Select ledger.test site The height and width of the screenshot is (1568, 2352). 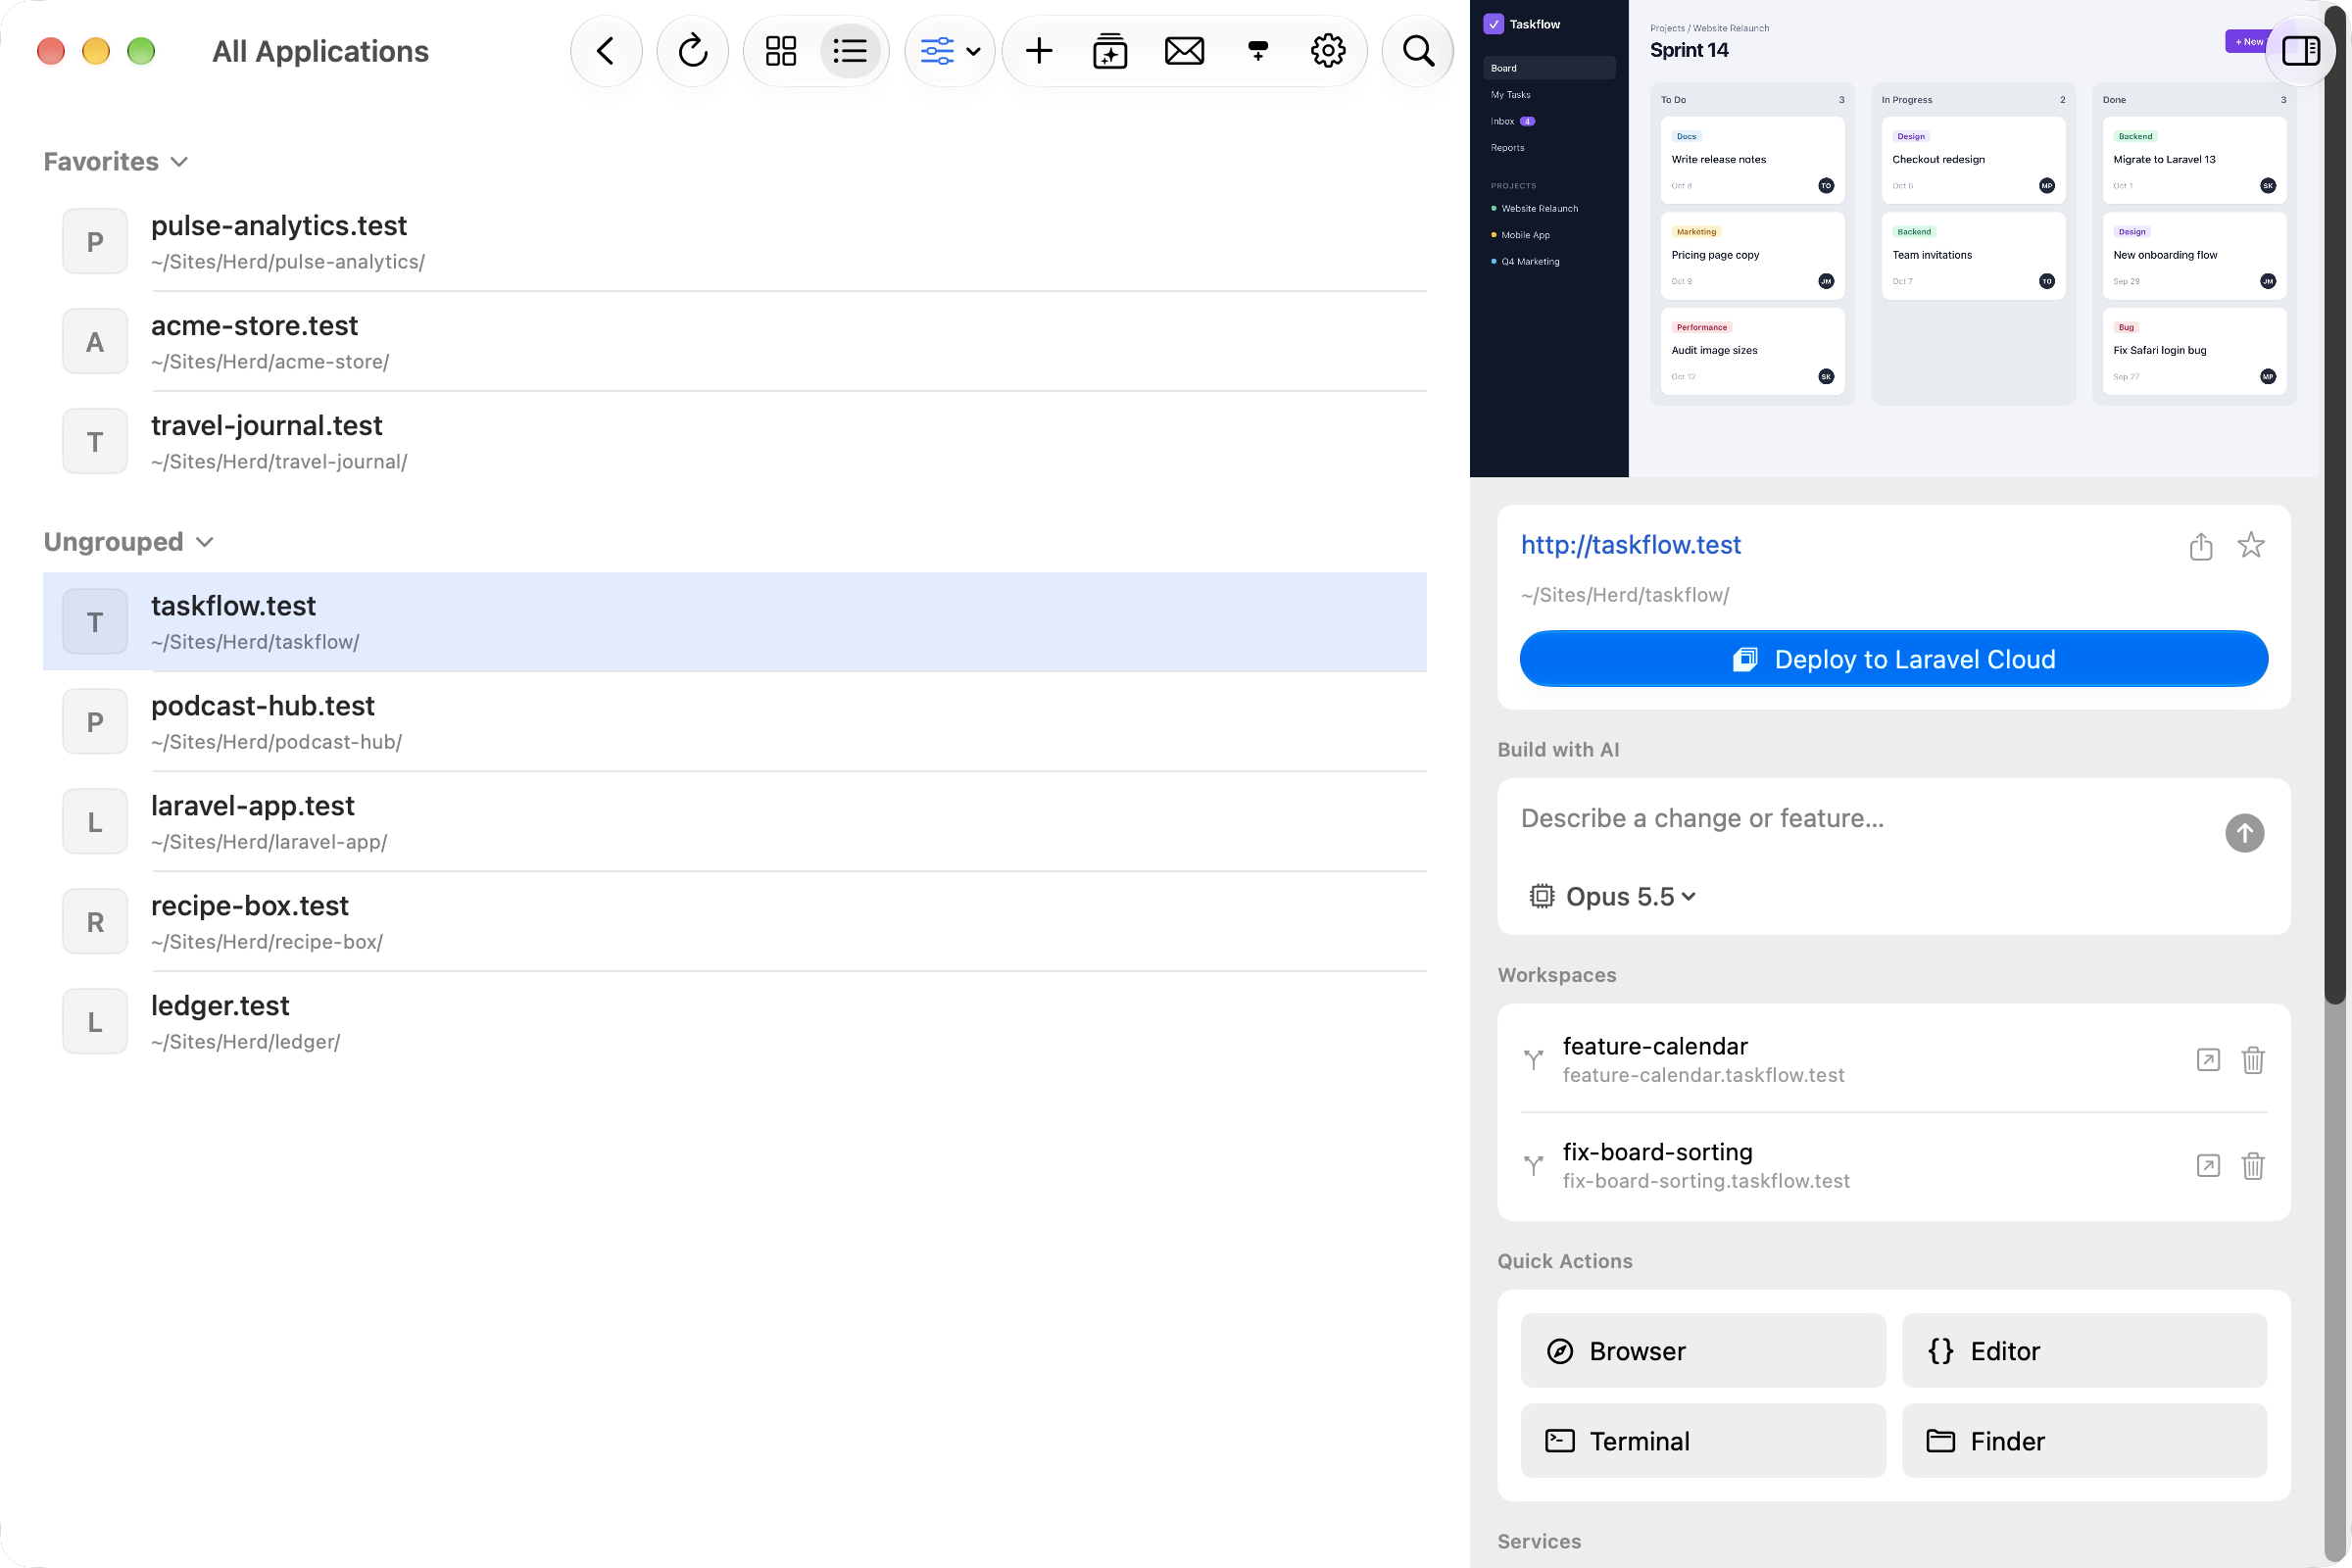(x=735, y=1022)
